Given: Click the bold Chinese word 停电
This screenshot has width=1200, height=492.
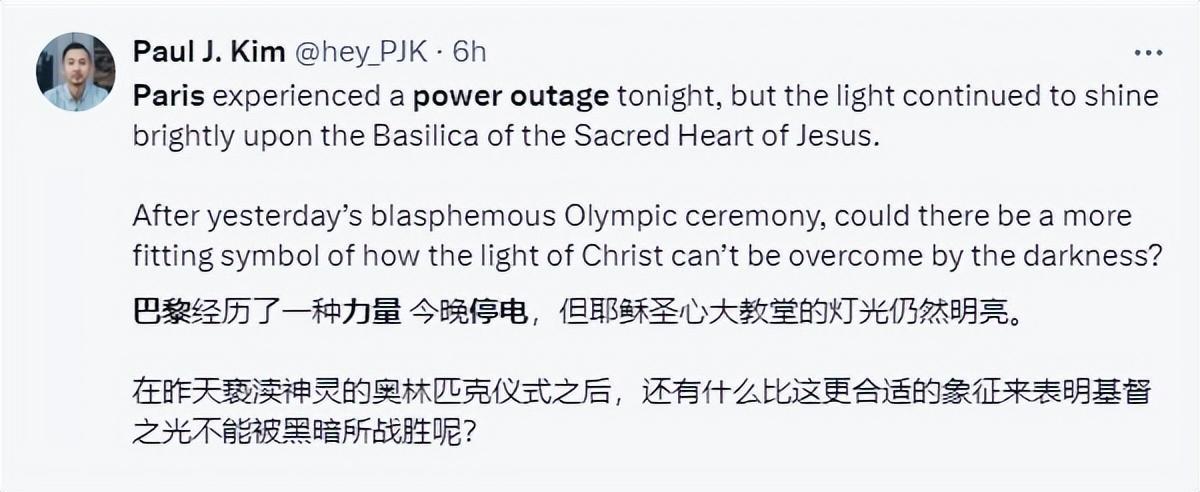Looking at the screenshot, I should (x=499, y=313).
